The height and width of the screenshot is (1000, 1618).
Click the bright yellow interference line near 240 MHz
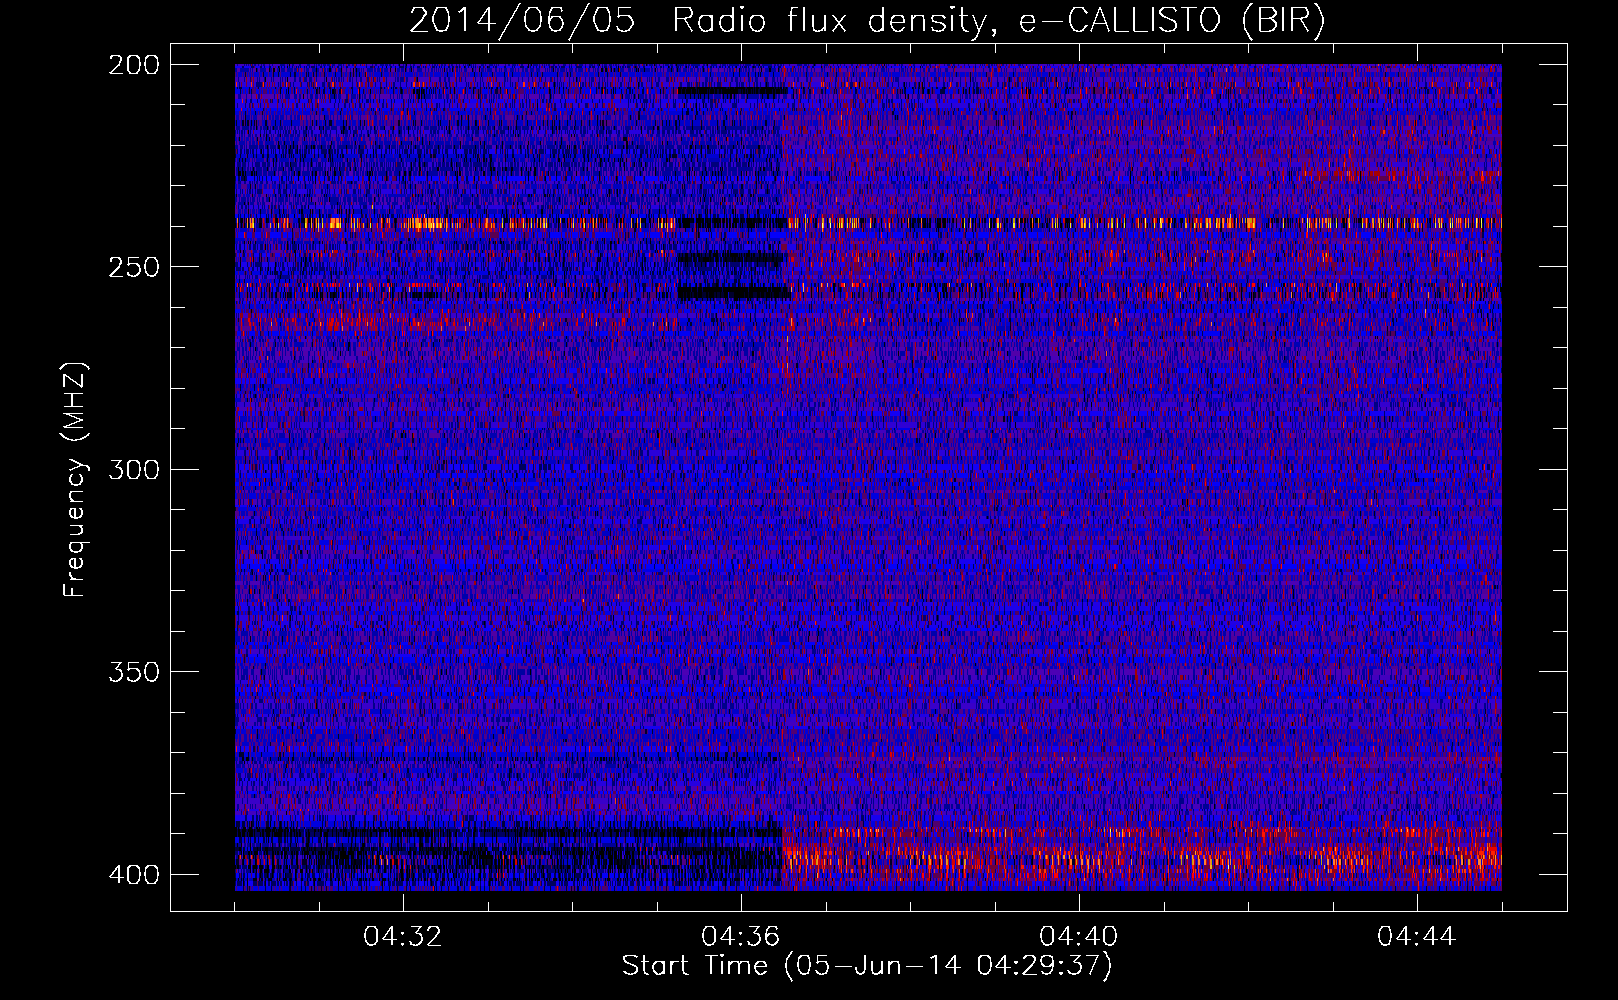tap(868, 223)
